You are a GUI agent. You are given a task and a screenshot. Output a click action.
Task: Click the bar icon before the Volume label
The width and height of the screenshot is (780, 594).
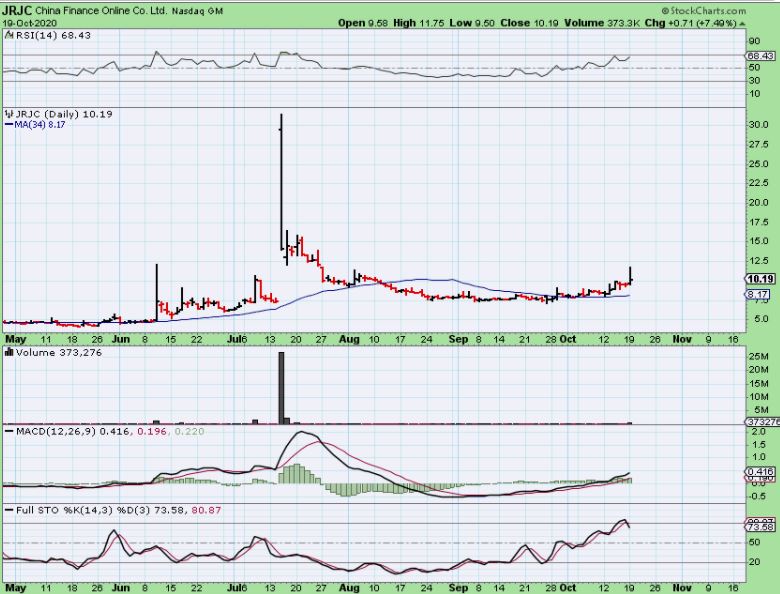pyautogui.click(x=8, y=352)
